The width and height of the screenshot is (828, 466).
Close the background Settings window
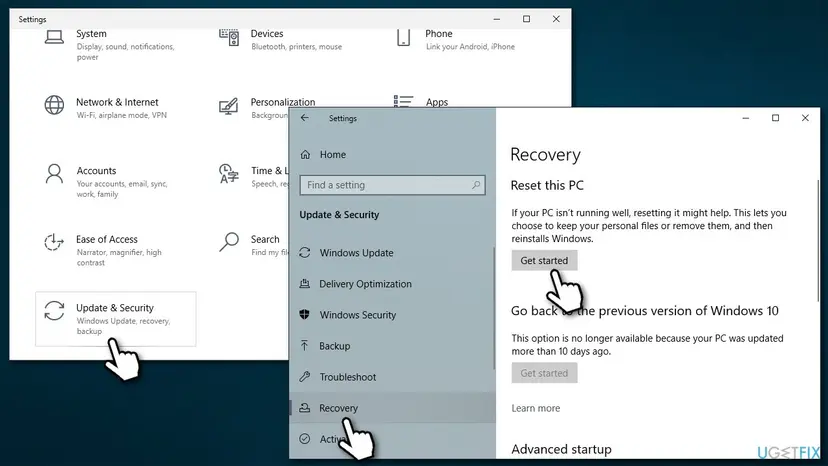[x=556, y=19]
